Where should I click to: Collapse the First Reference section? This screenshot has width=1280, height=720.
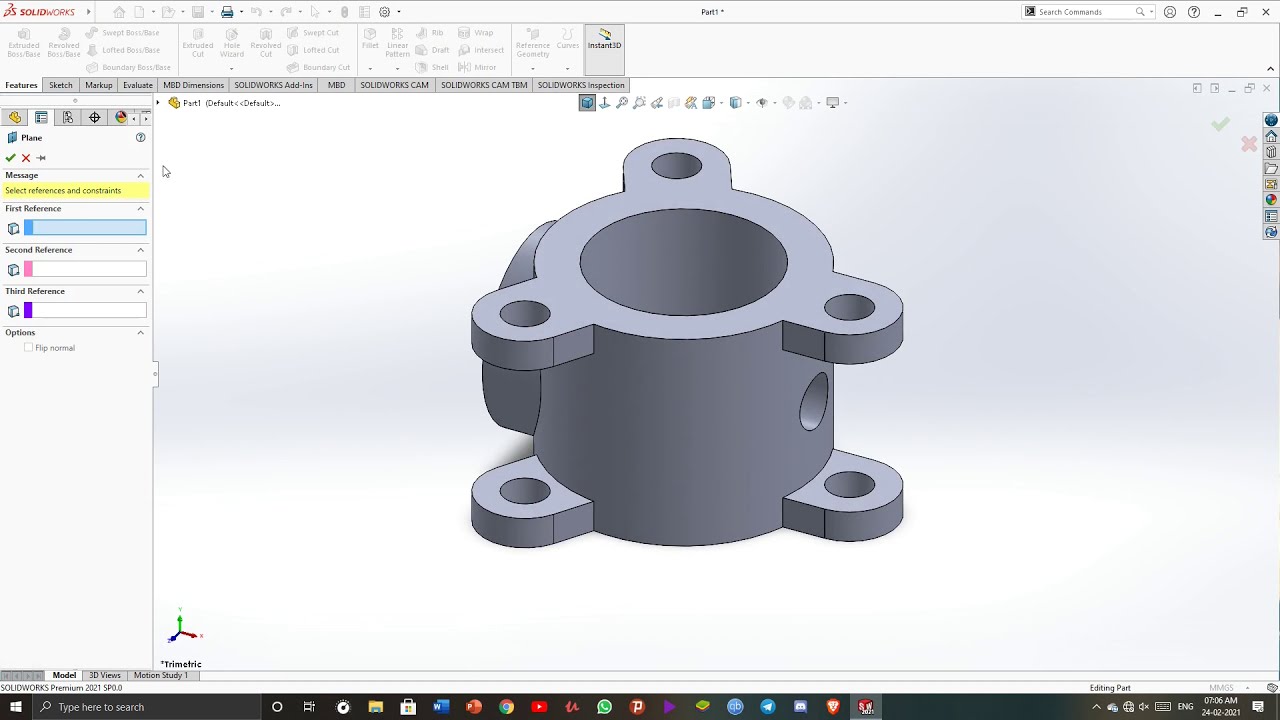tap(140, 209)
